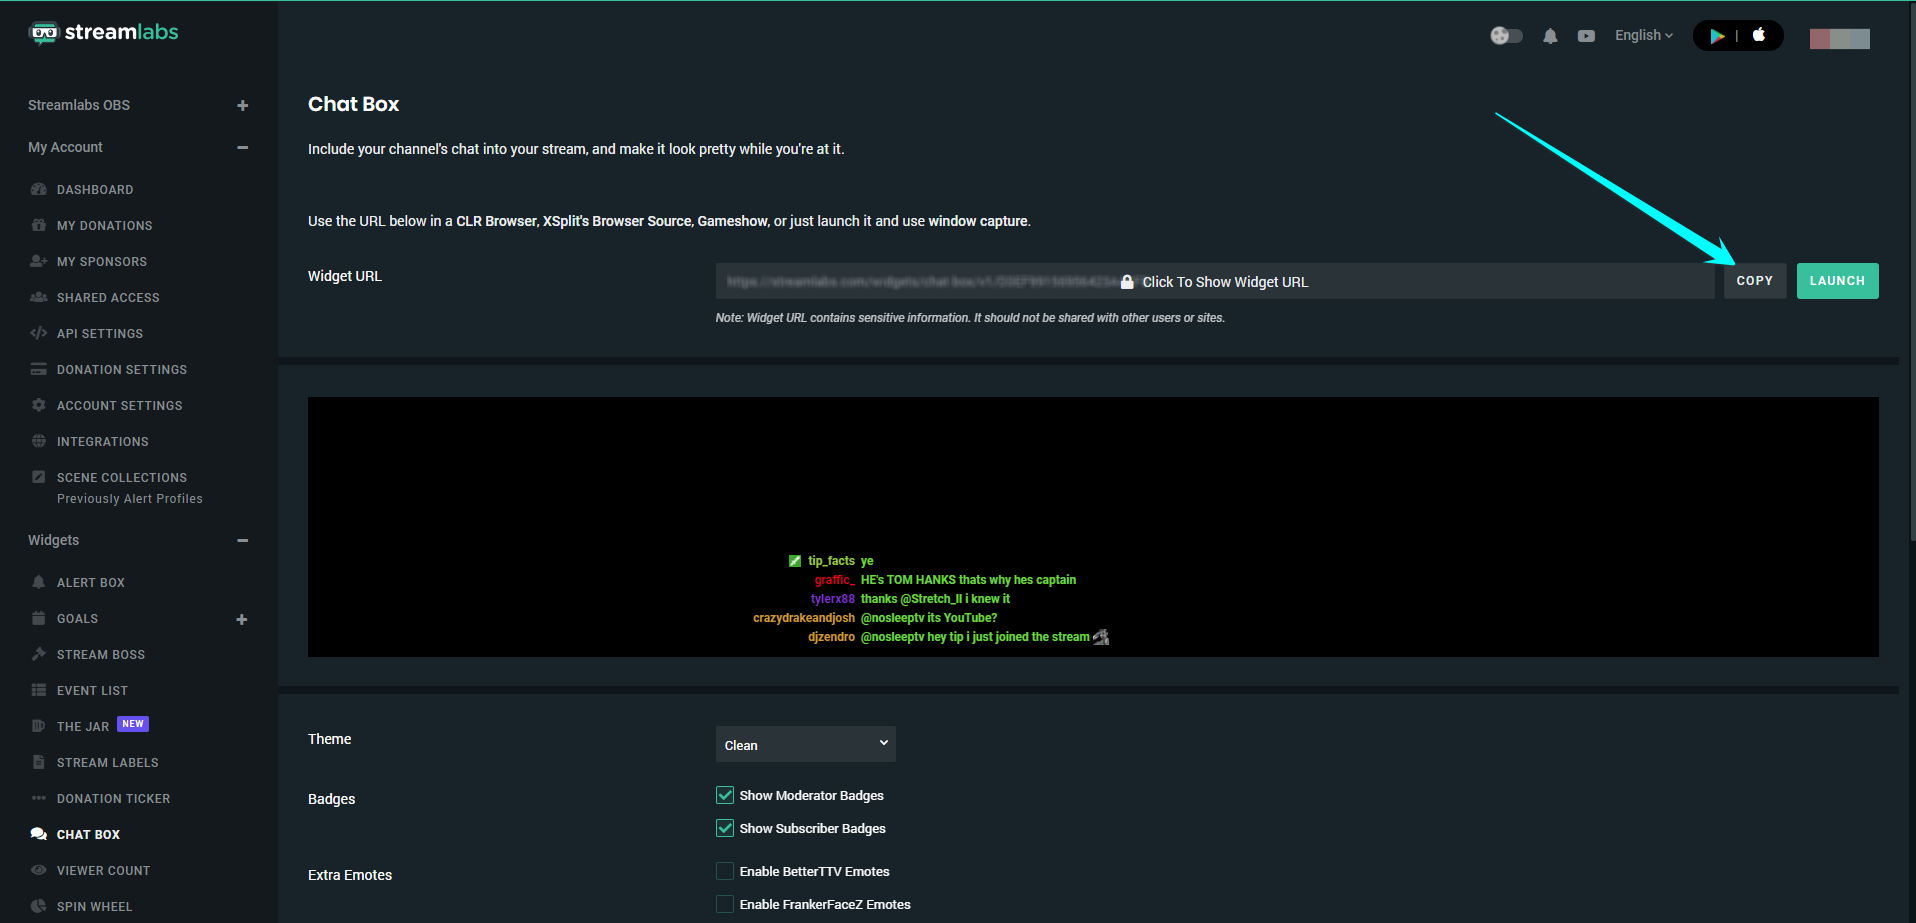
Task: Click crazydrakeandjosh username in chat preview
Action: coord(804,618)
